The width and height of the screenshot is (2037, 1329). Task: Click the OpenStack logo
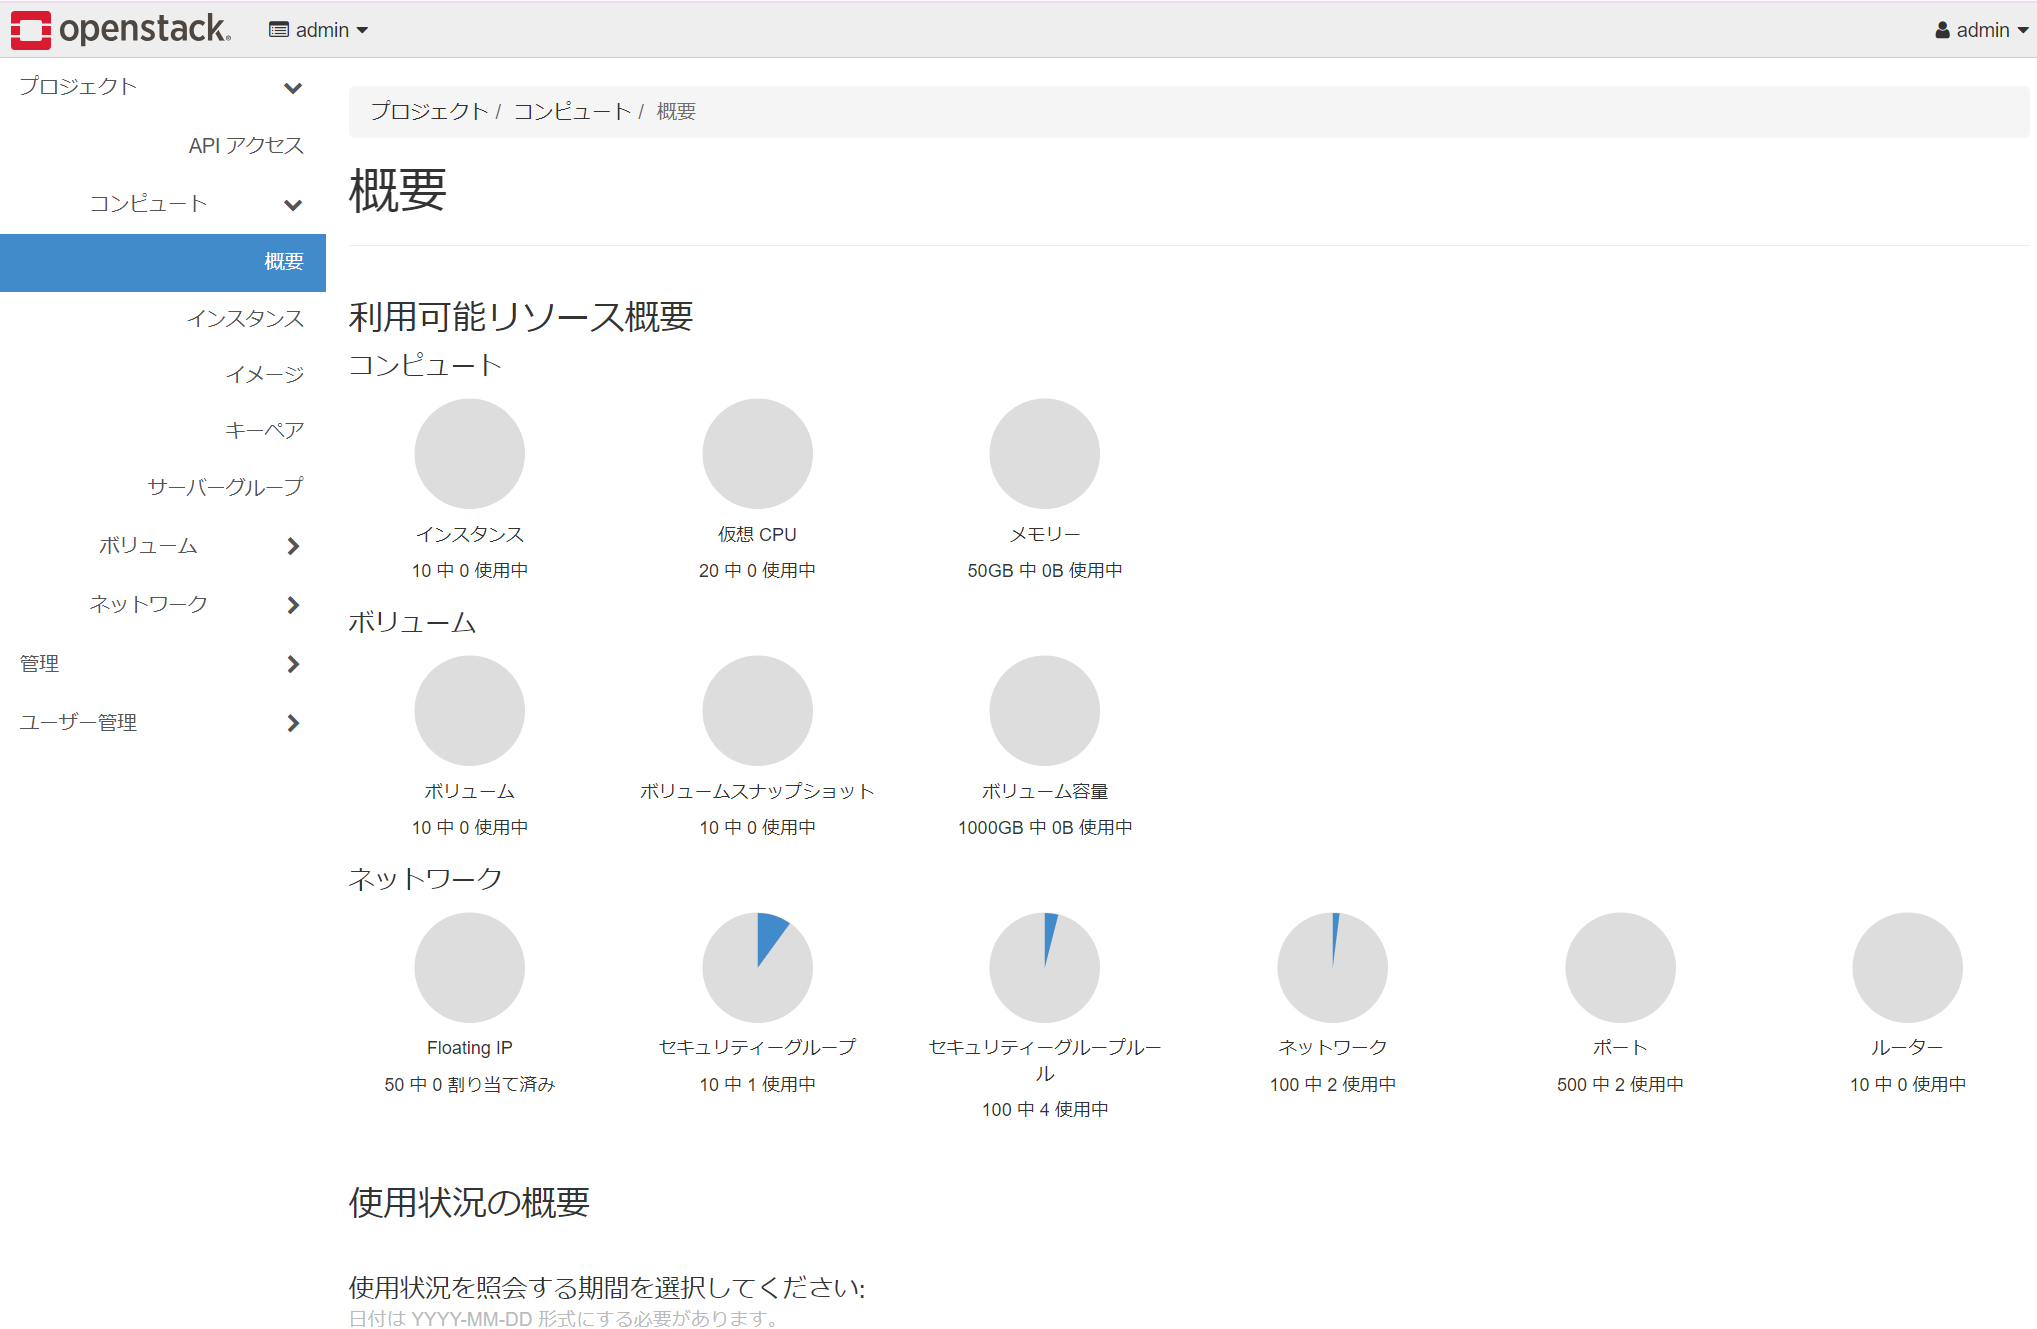(x=118, y=29)
